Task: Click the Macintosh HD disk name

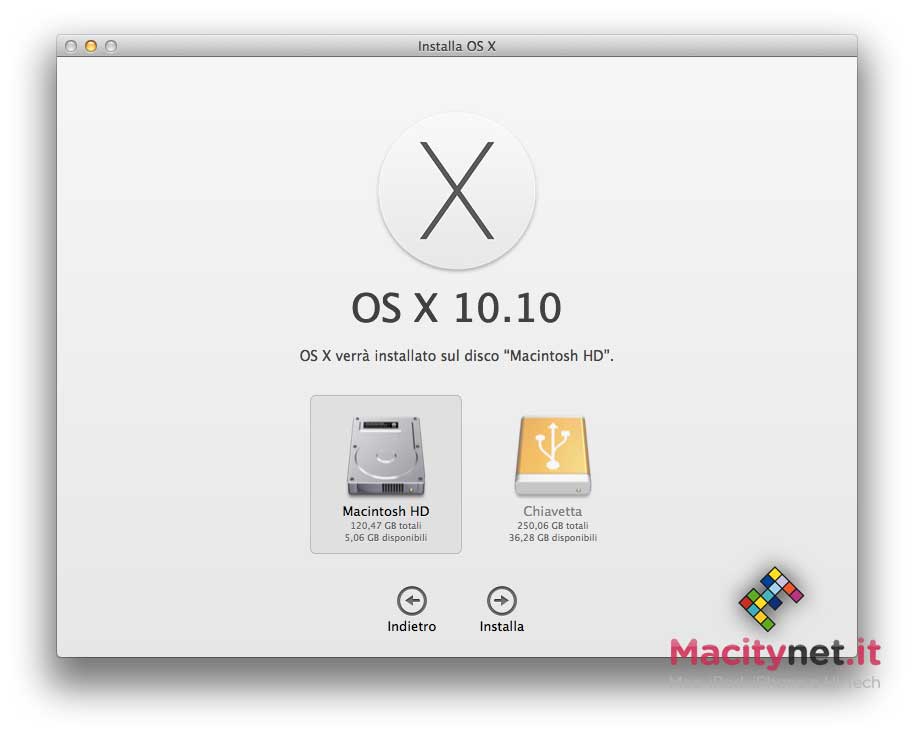Action: [x=386, y=511]
